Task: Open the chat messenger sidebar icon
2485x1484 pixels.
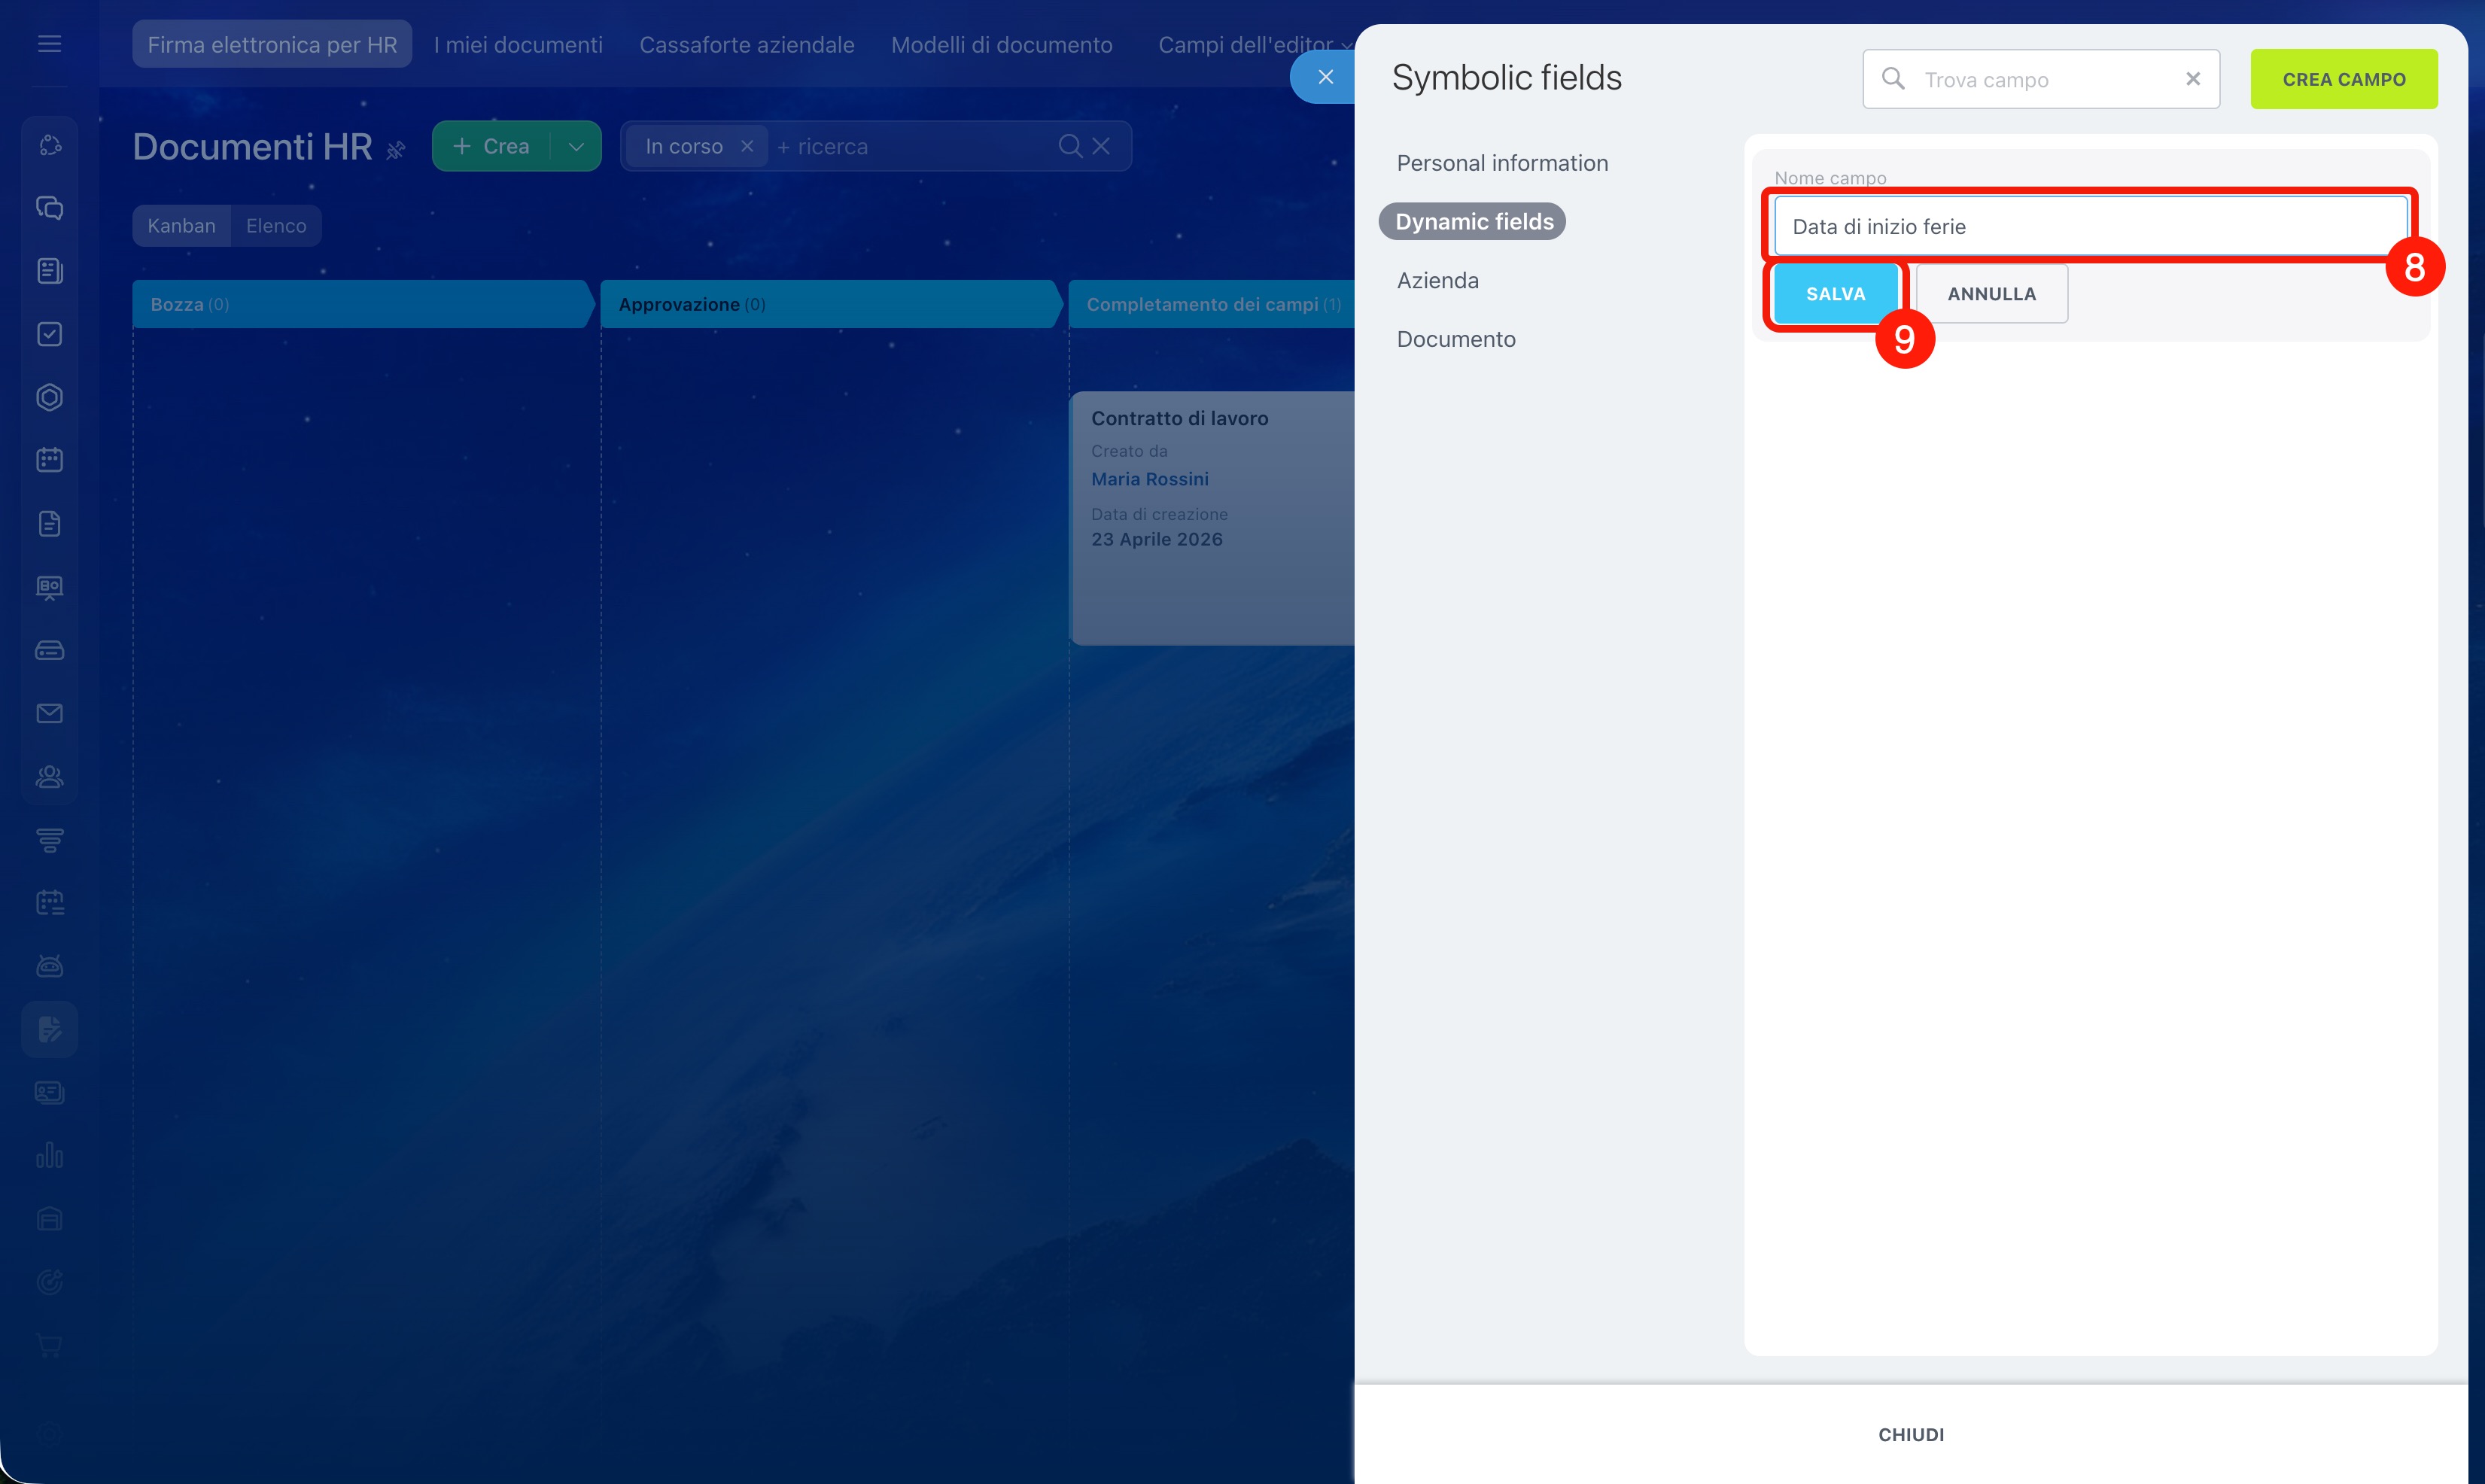Action: 49,208
